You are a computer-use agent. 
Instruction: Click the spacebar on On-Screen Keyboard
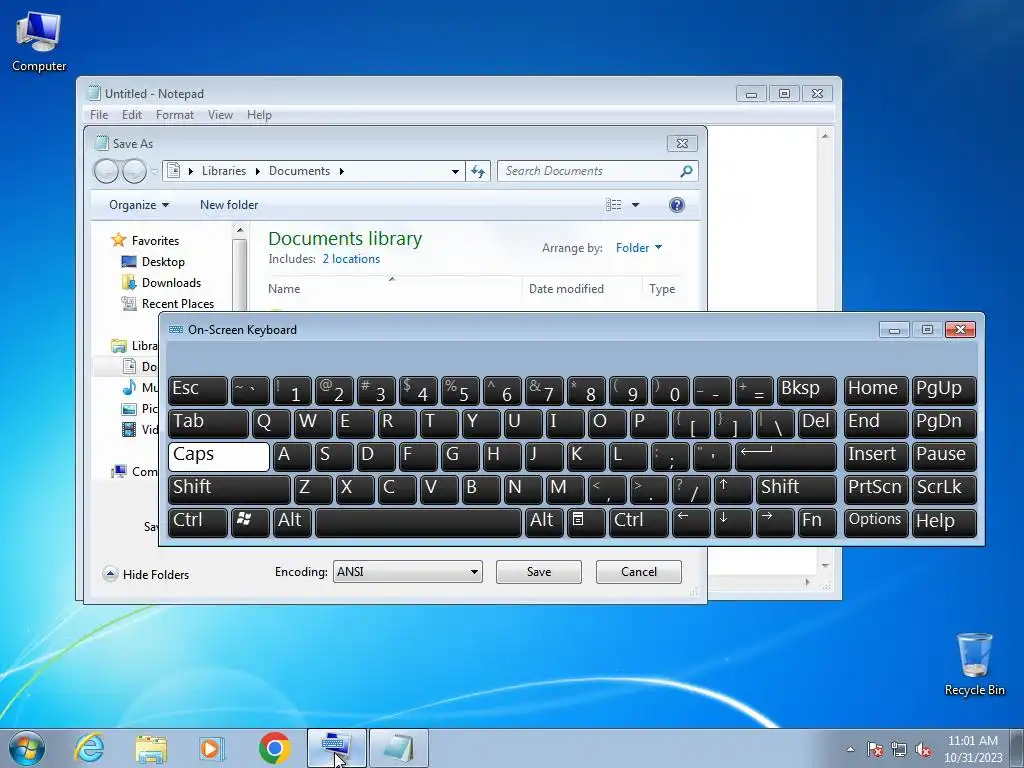(418, 522)
